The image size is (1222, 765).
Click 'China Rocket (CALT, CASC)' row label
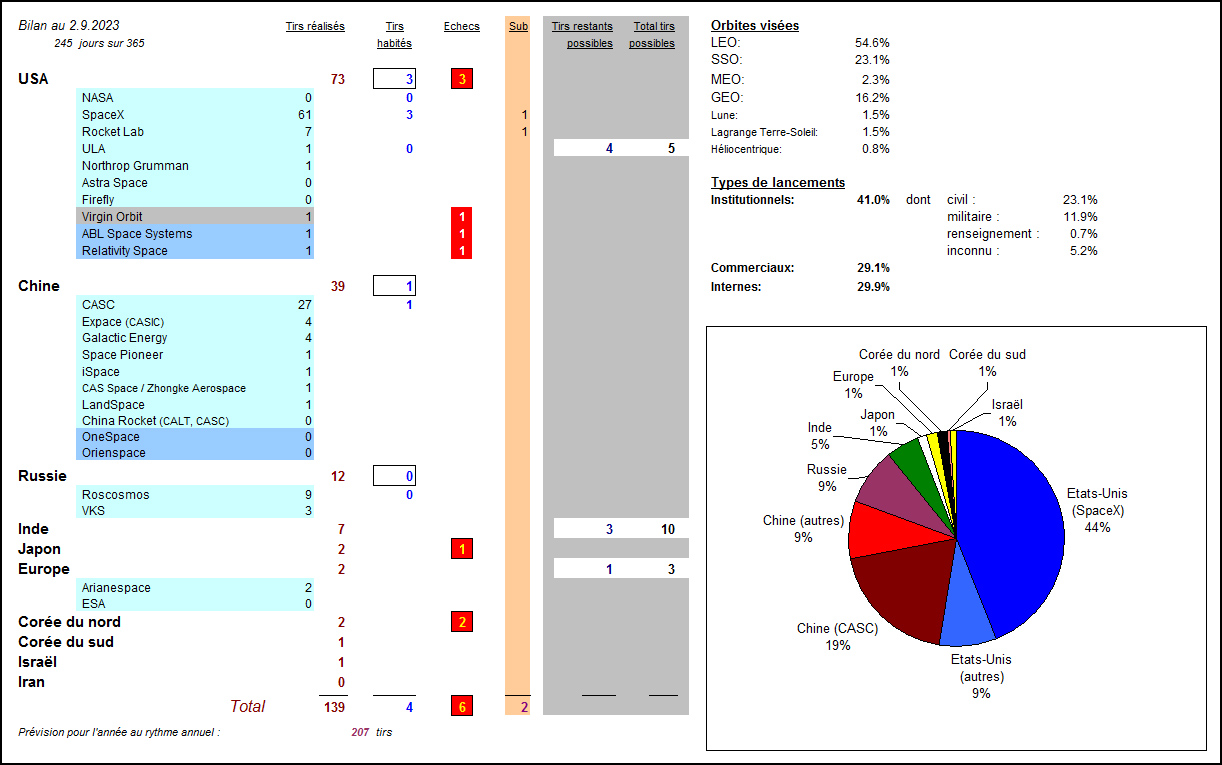tap(155, 421)
